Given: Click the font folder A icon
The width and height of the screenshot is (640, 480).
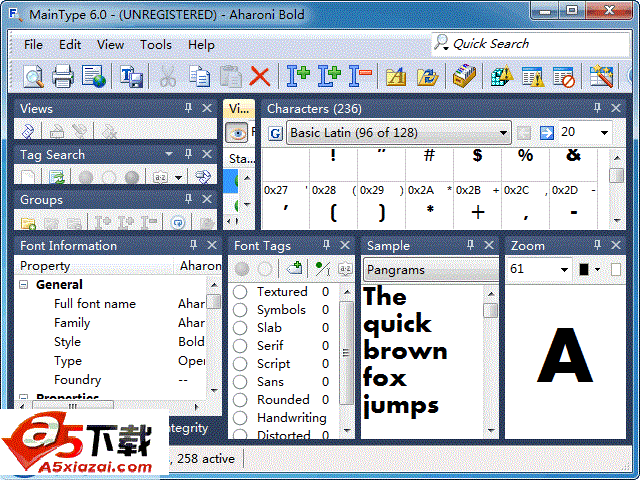Looking at the screenshot, I should point(396,76).
